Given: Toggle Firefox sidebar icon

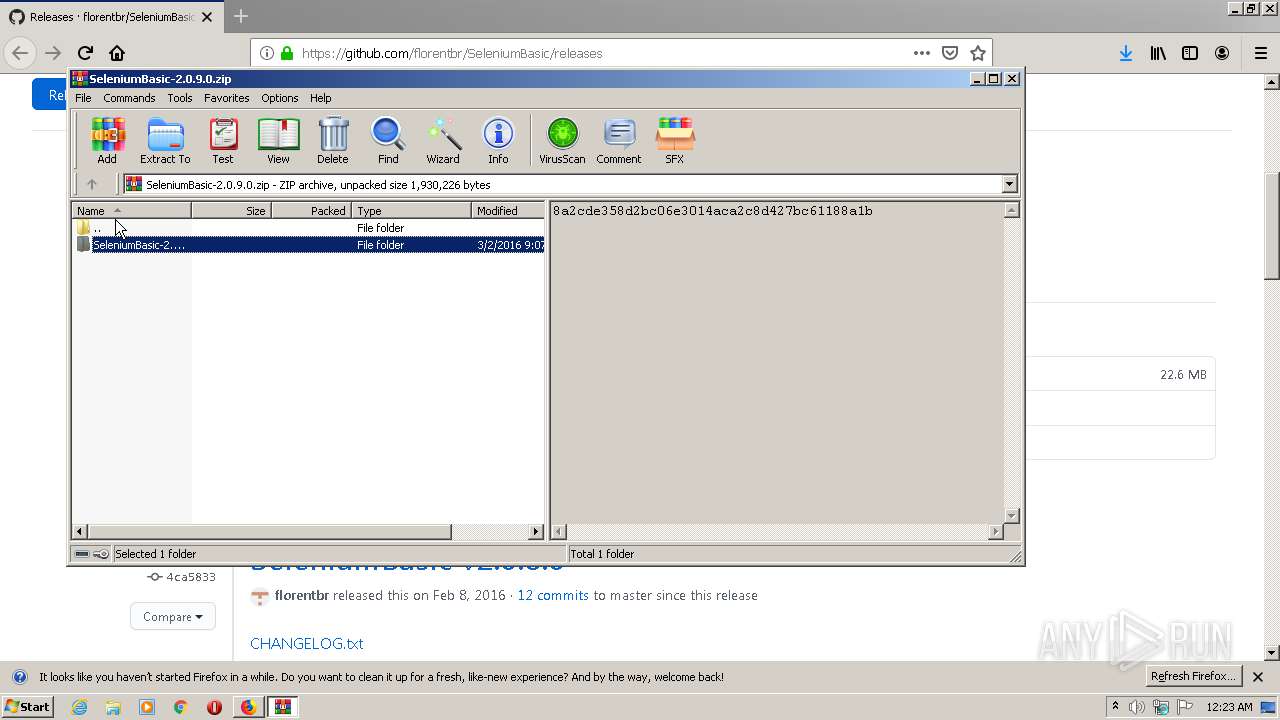Looking at the screenshot, I should (x=1190, y=53).
